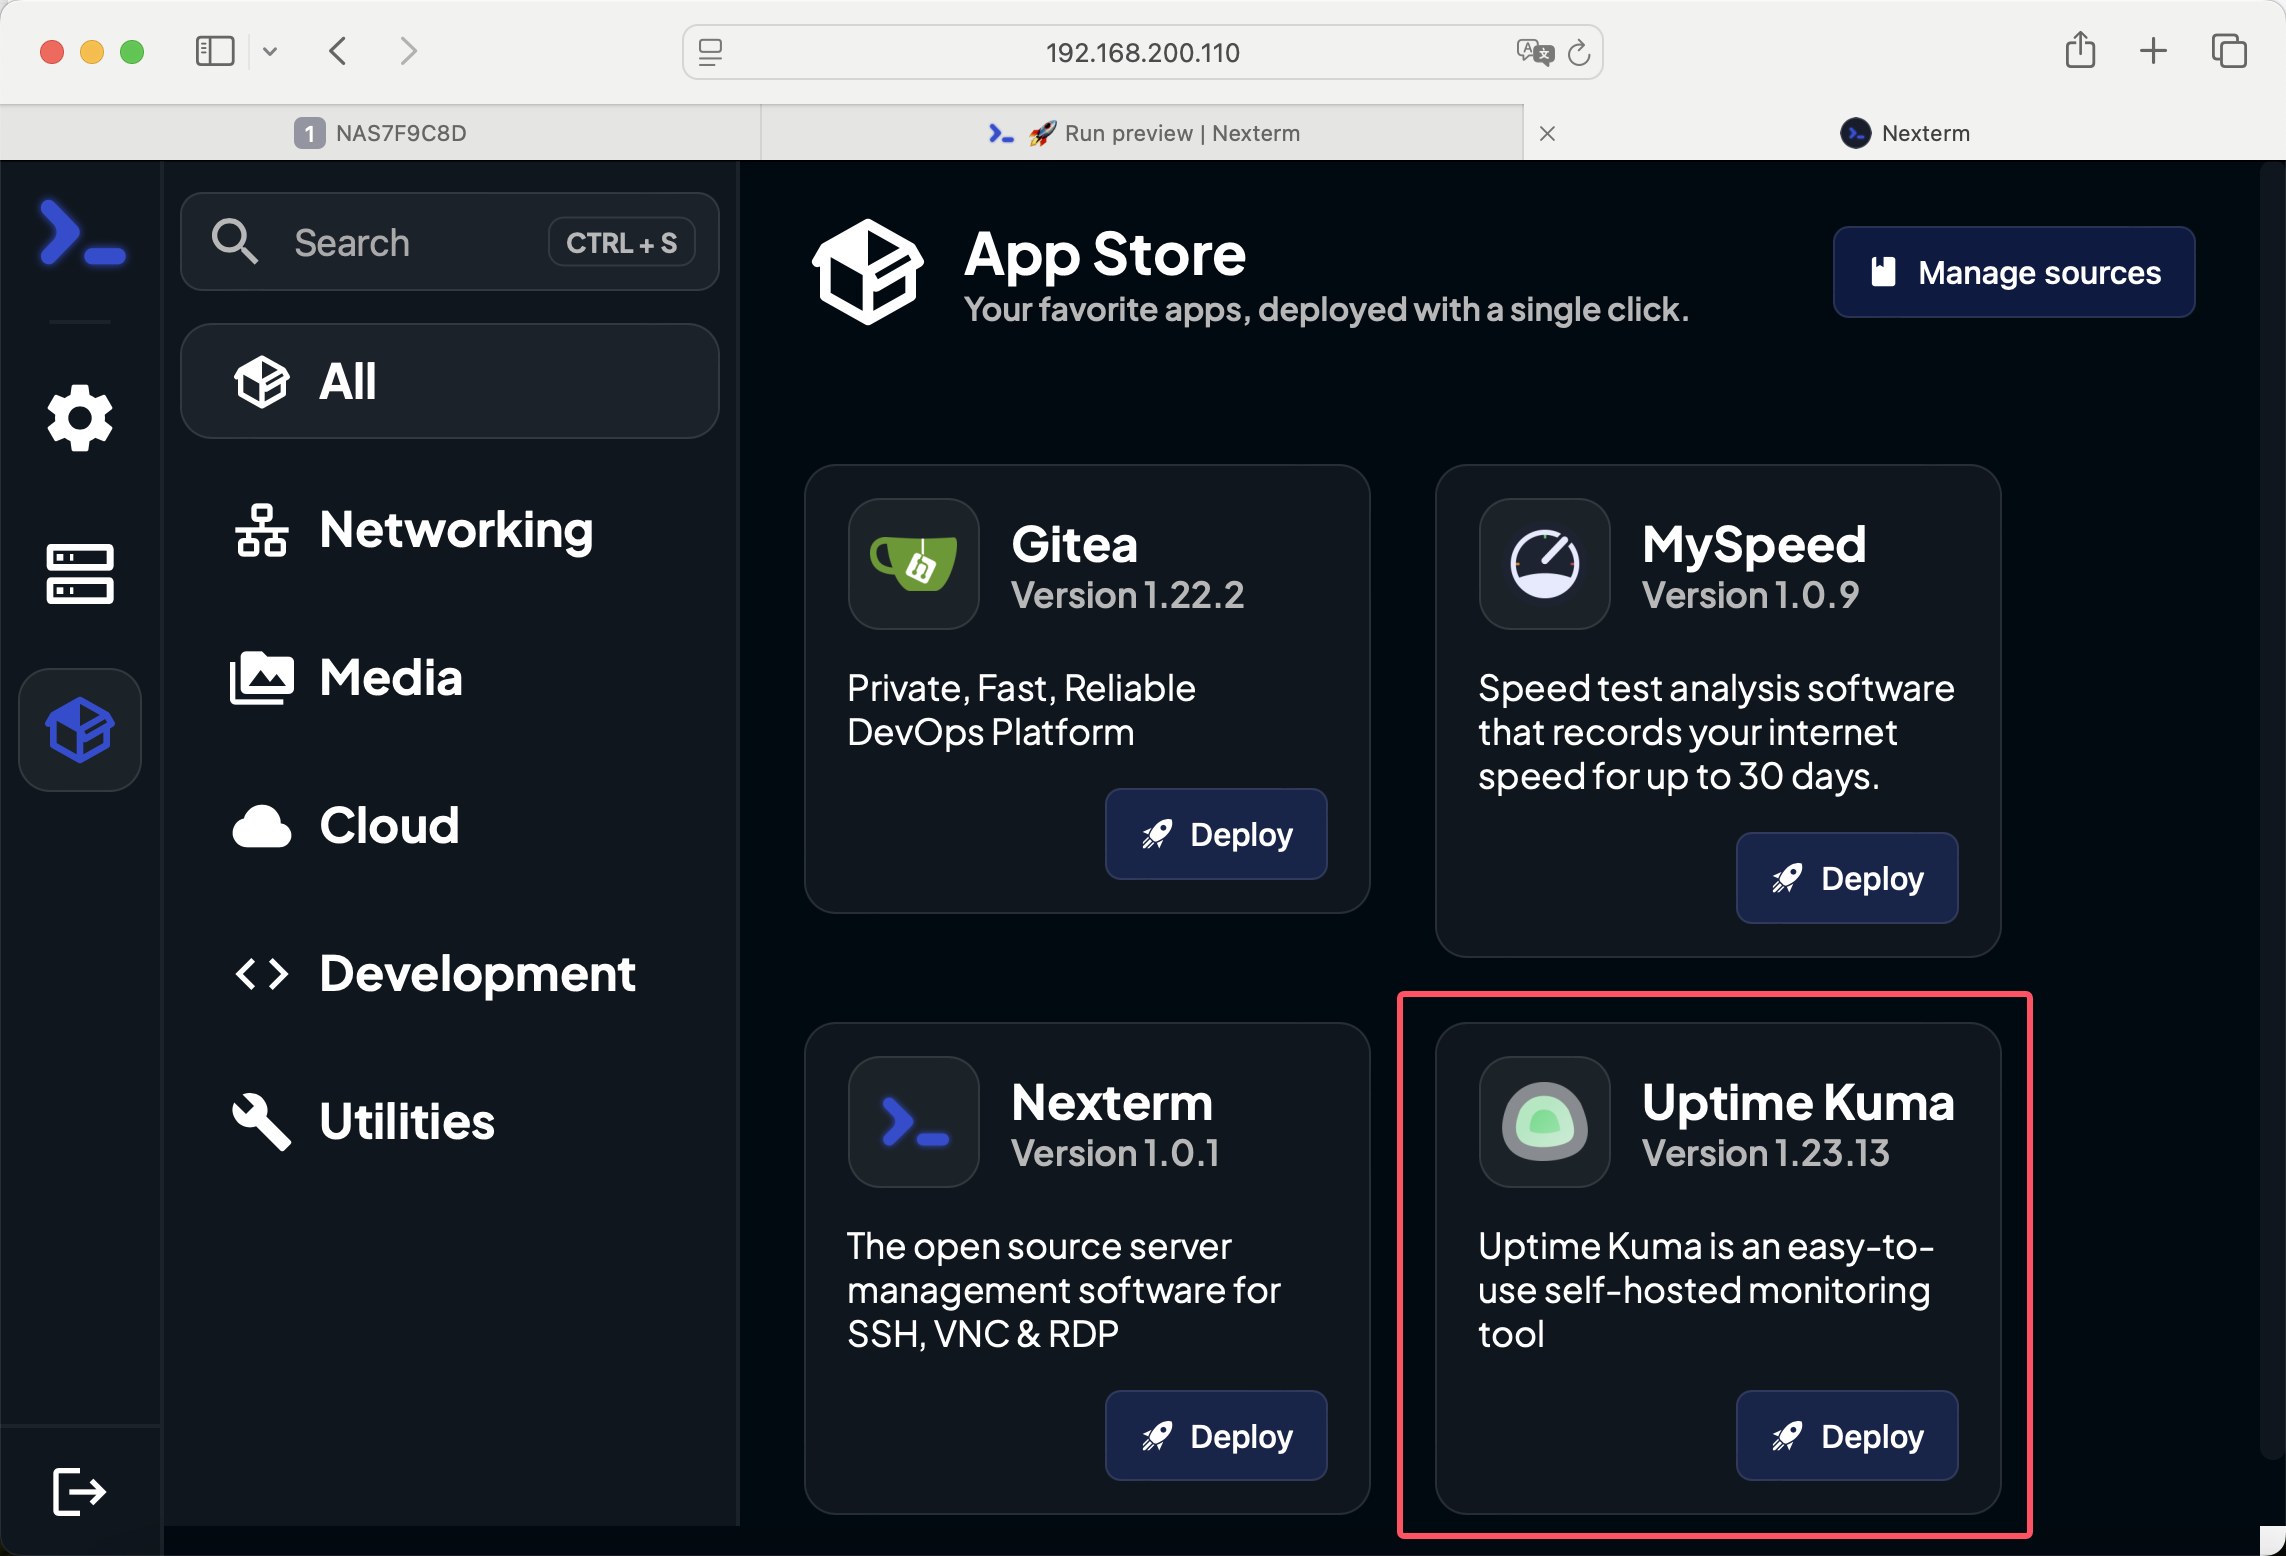Open the Settings gear in the sidebar

80,417
